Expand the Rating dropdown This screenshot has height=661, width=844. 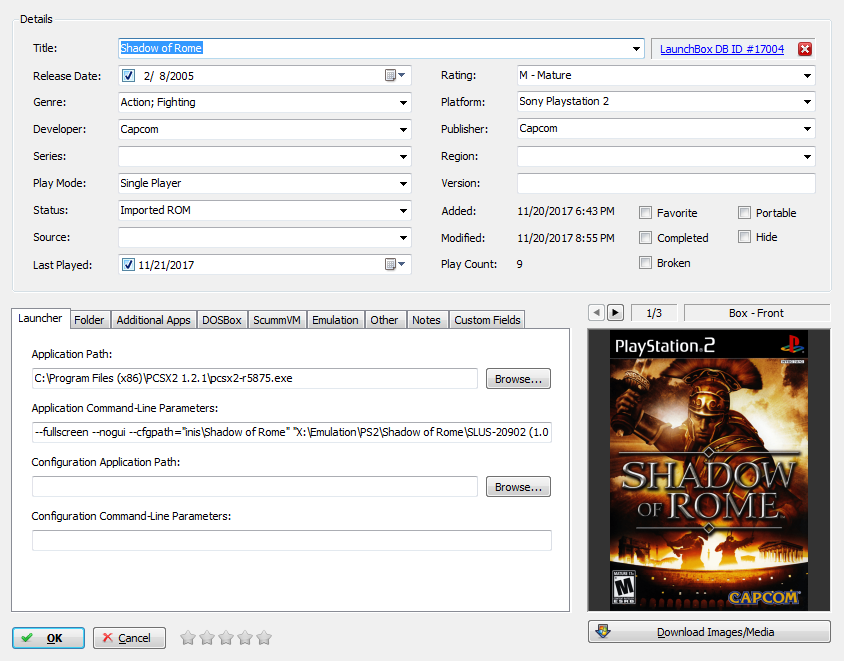tap(807, 75)
